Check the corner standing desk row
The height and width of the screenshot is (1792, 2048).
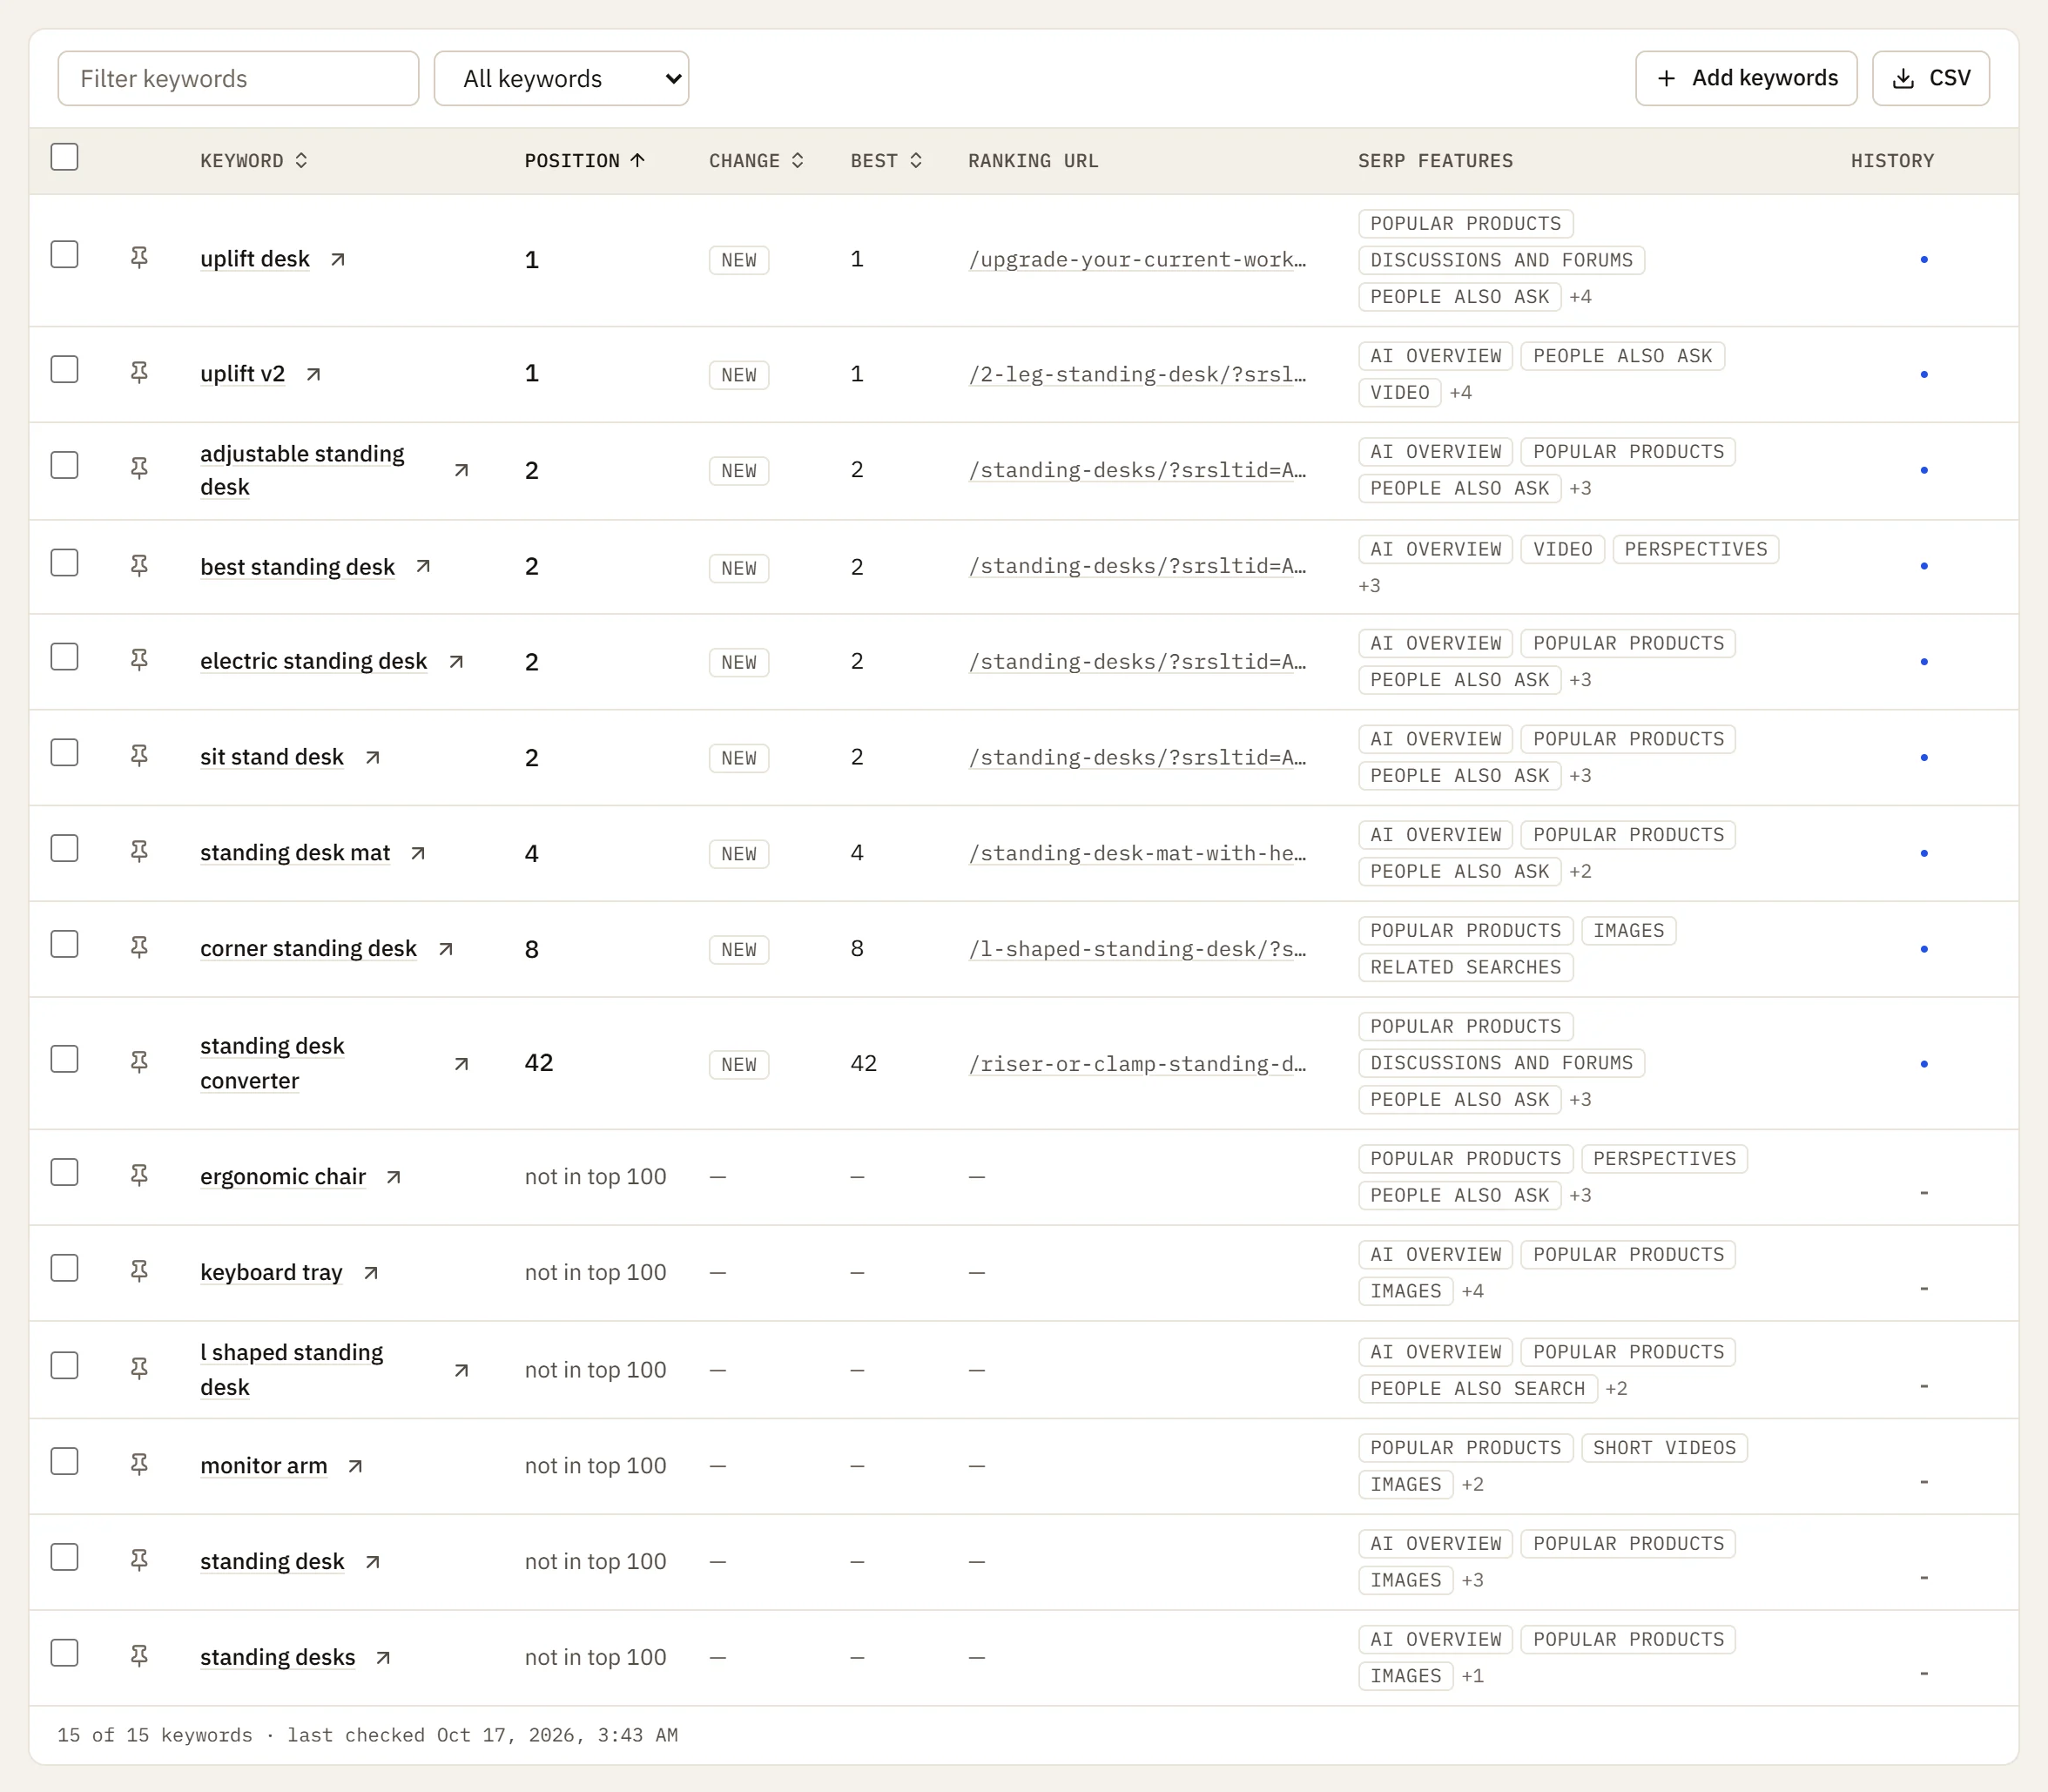tap(65, 944)
